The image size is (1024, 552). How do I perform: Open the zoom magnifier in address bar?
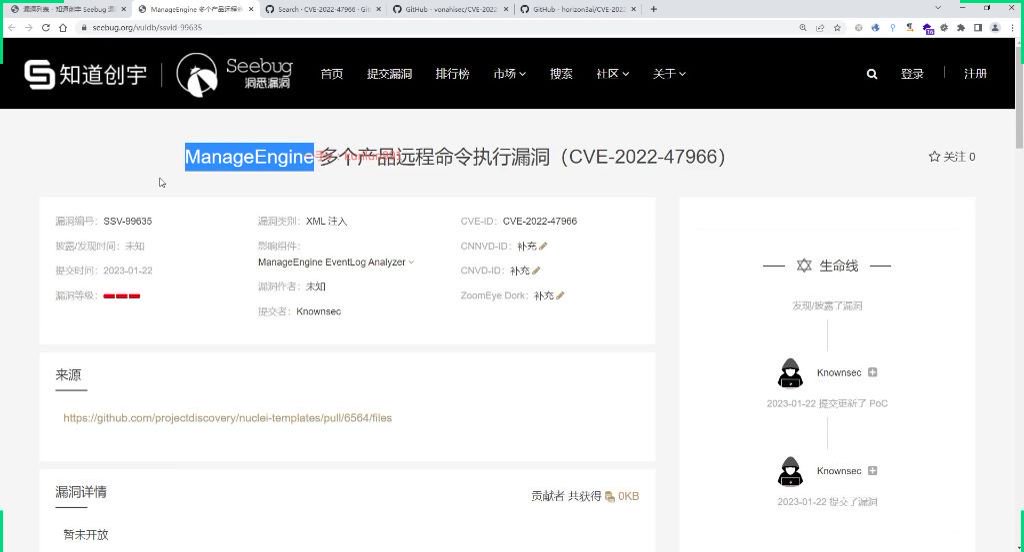tap(803, 27)
